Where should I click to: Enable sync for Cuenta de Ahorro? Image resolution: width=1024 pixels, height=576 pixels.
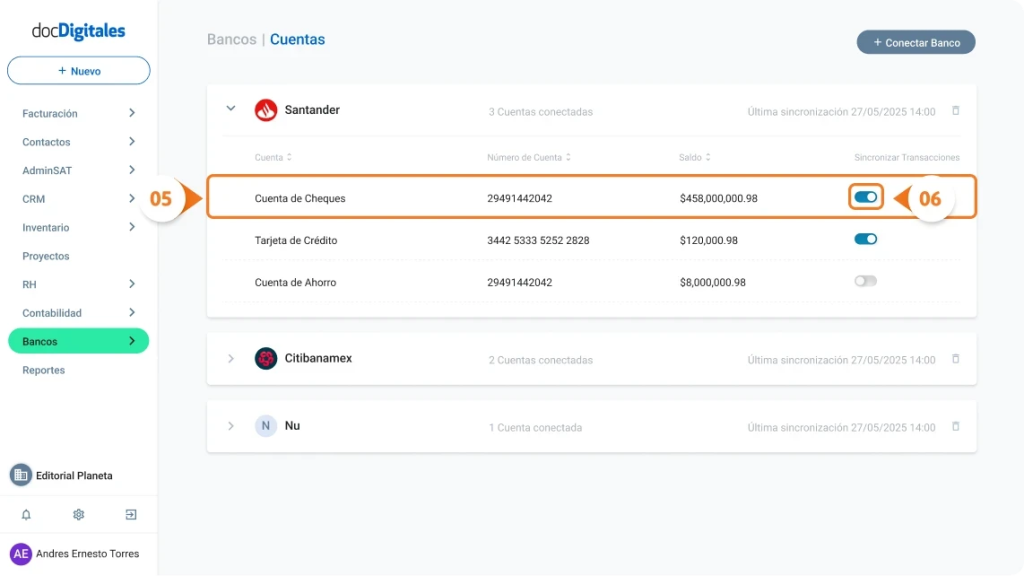coord(865,282)
